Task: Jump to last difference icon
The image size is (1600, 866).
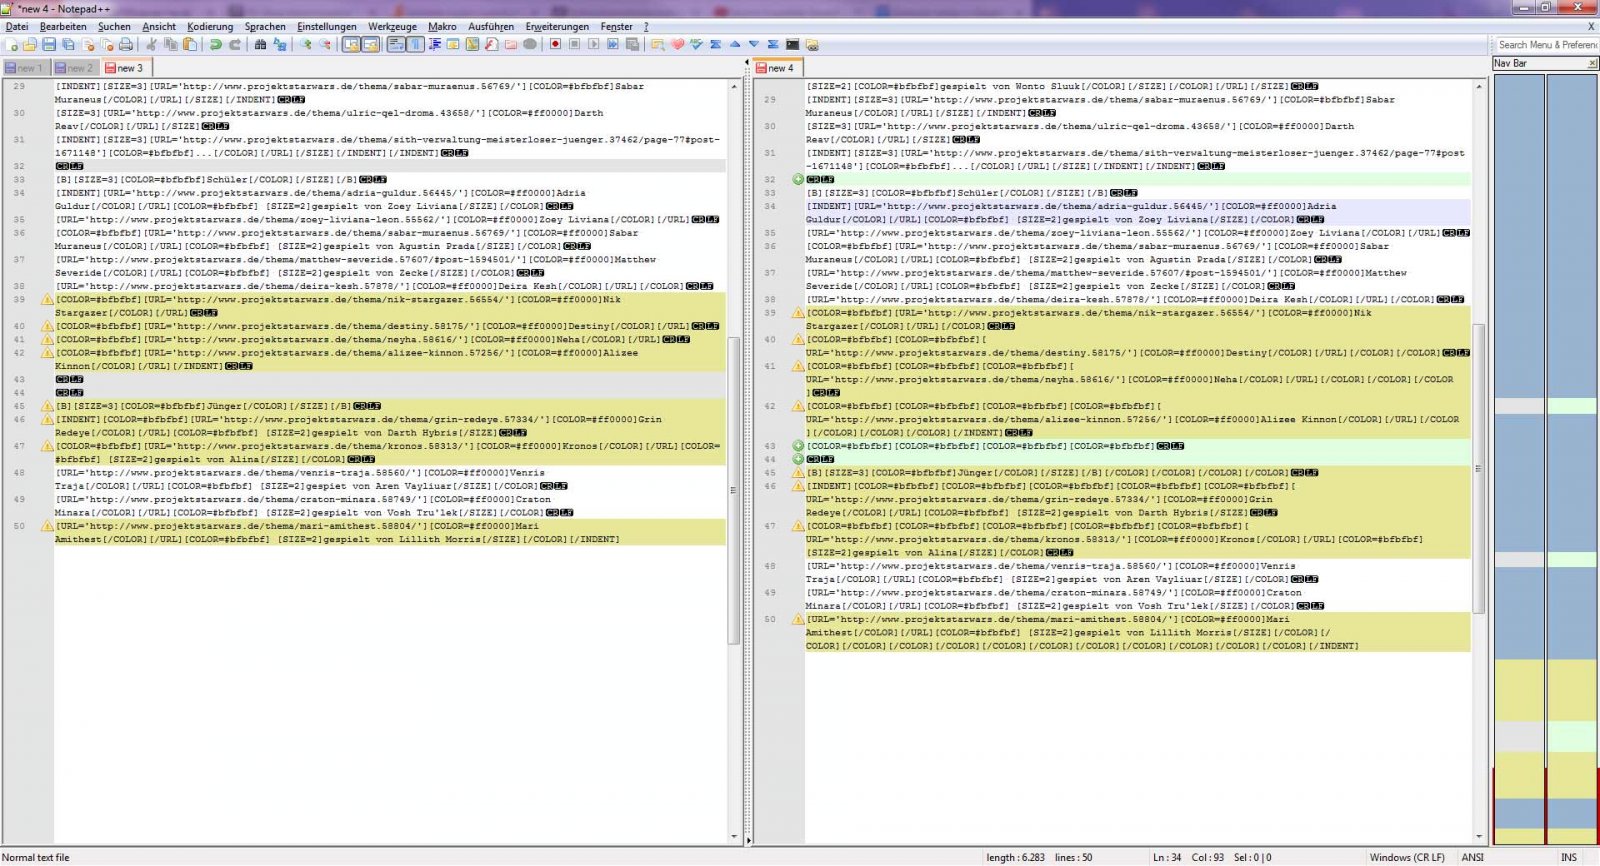Action: coord(773,44)
